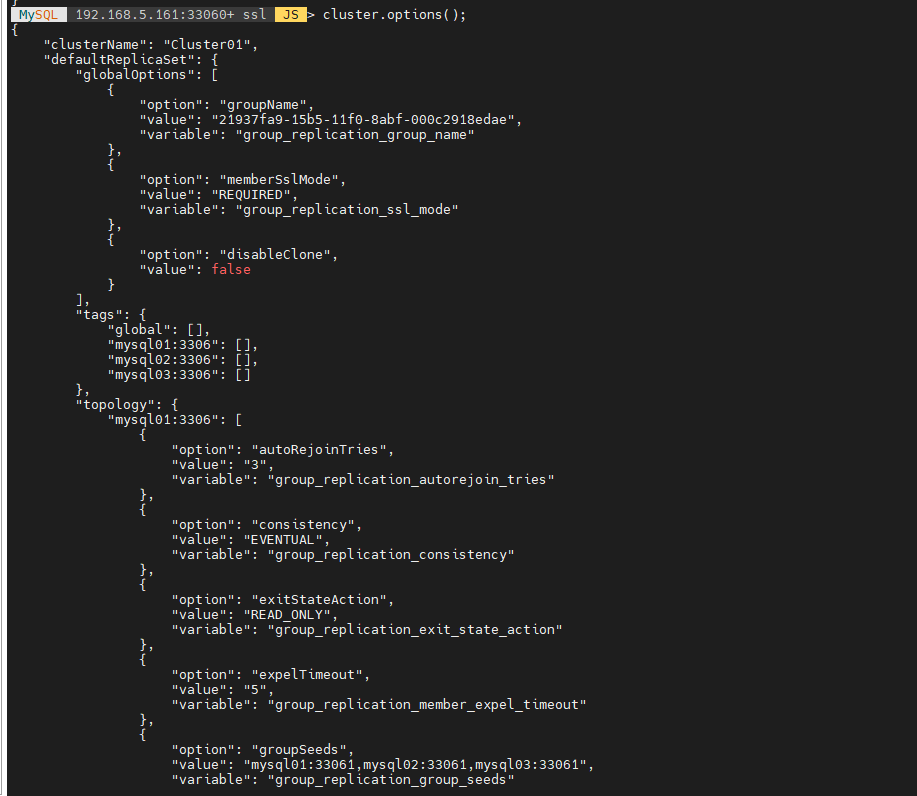Click the "clusterName": "Cluster01" line
This screenshot has width=917, height=796.
[150, 44]
